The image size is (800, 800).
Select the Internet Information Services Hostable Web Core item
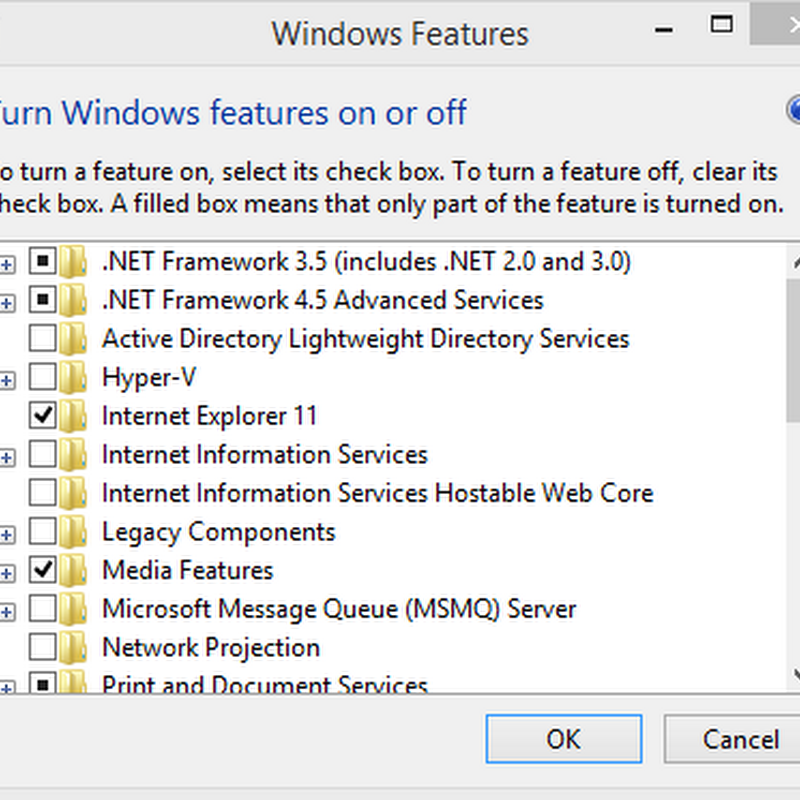coord(377,493)
